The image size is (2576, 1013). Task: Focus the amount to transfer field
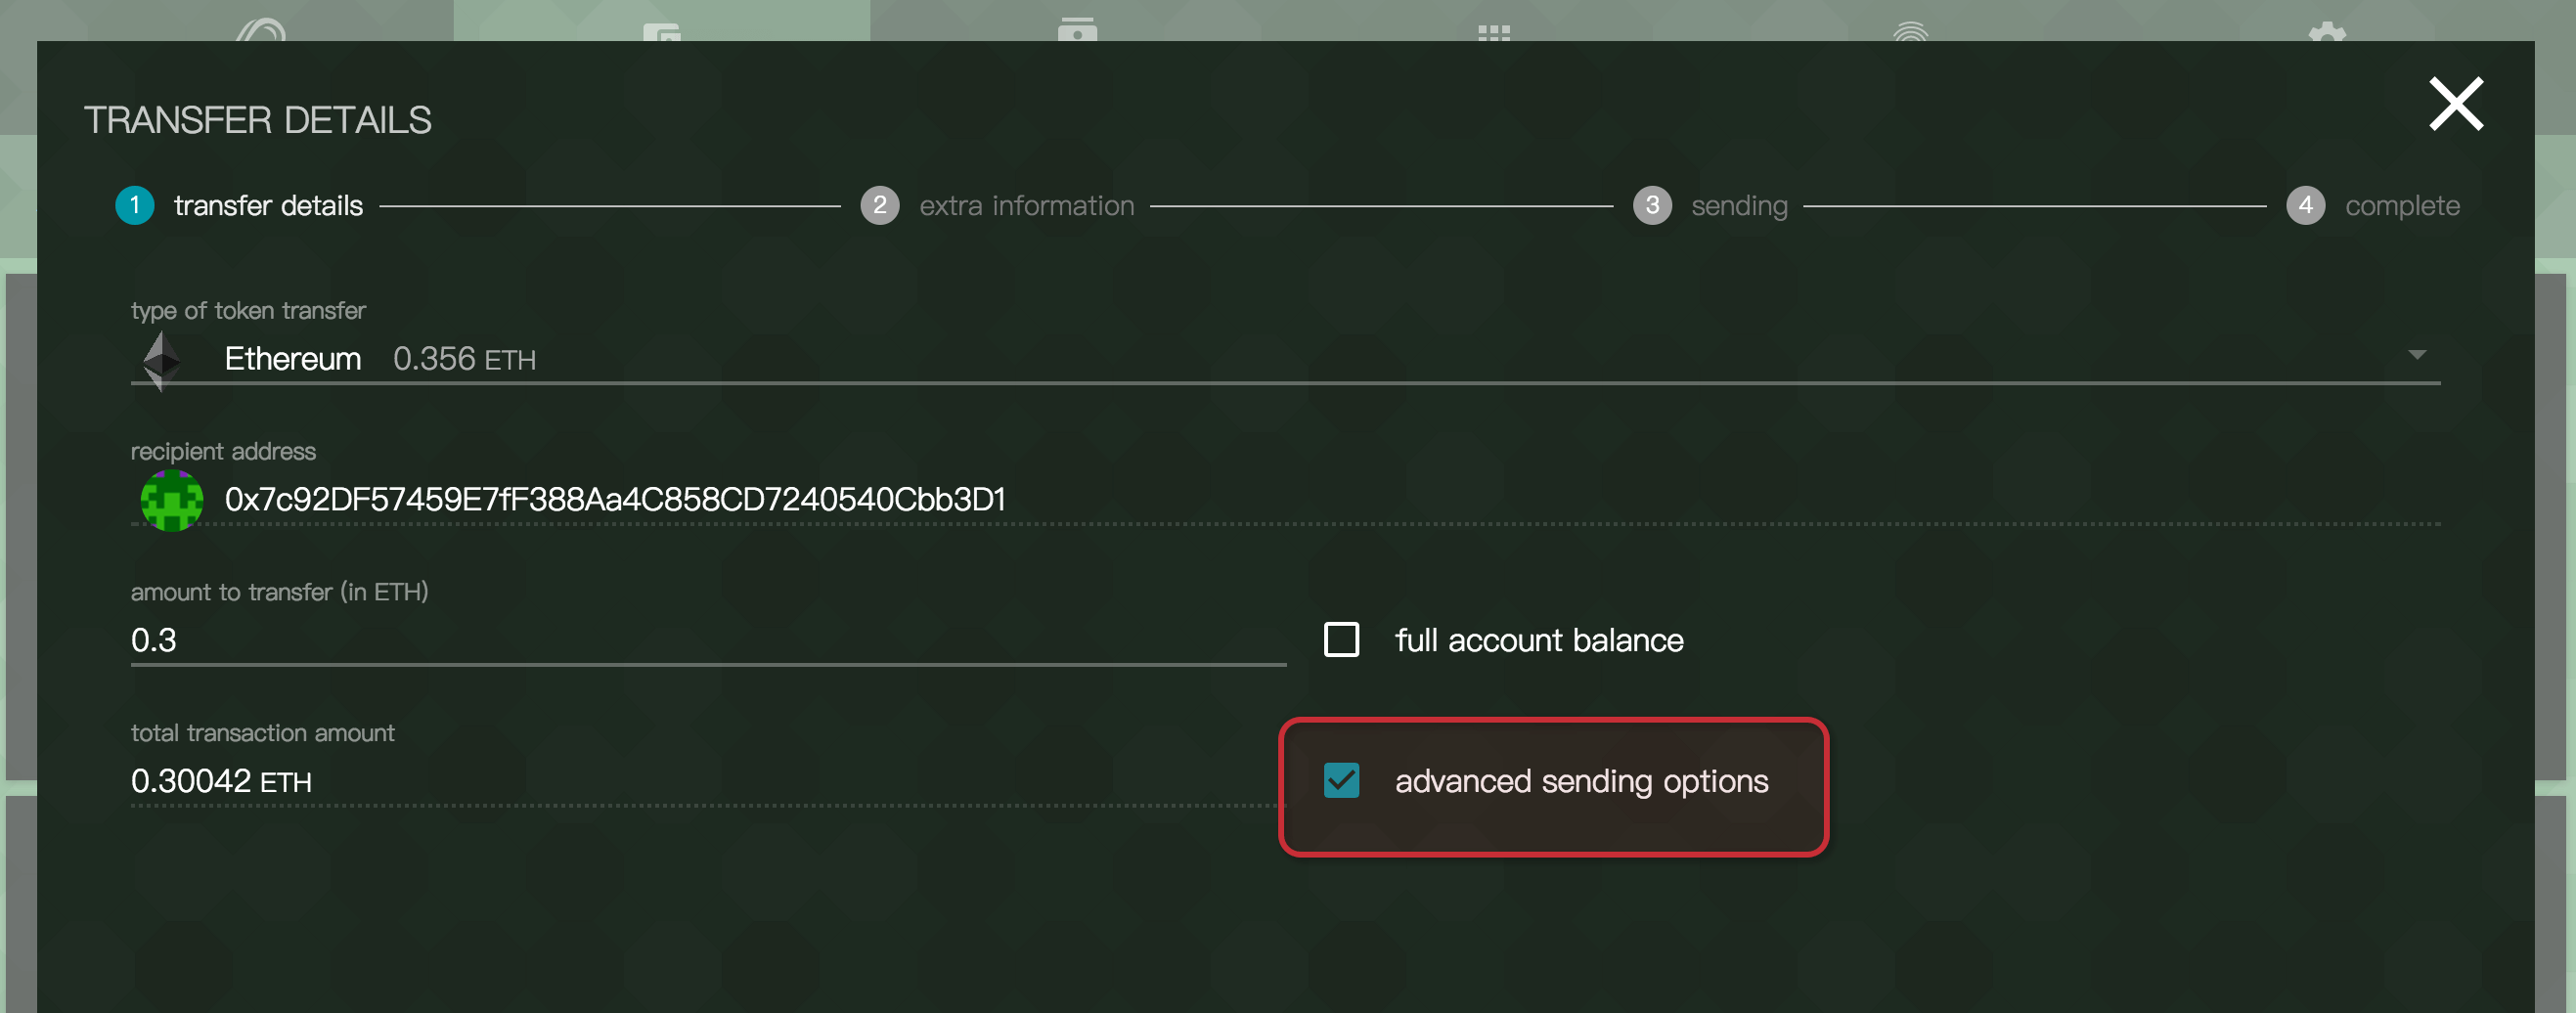tap(708, 640)
